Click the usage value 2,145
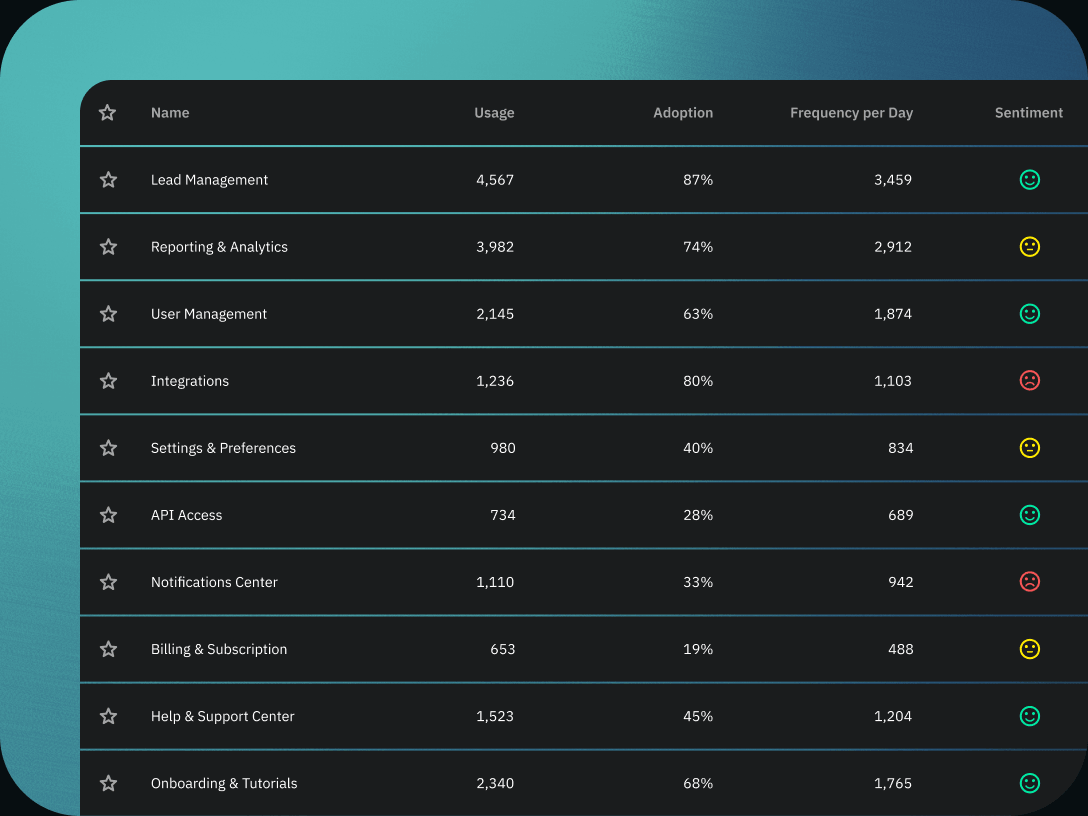The width and height of the screenshot is (1088, 816). (495, 314)
